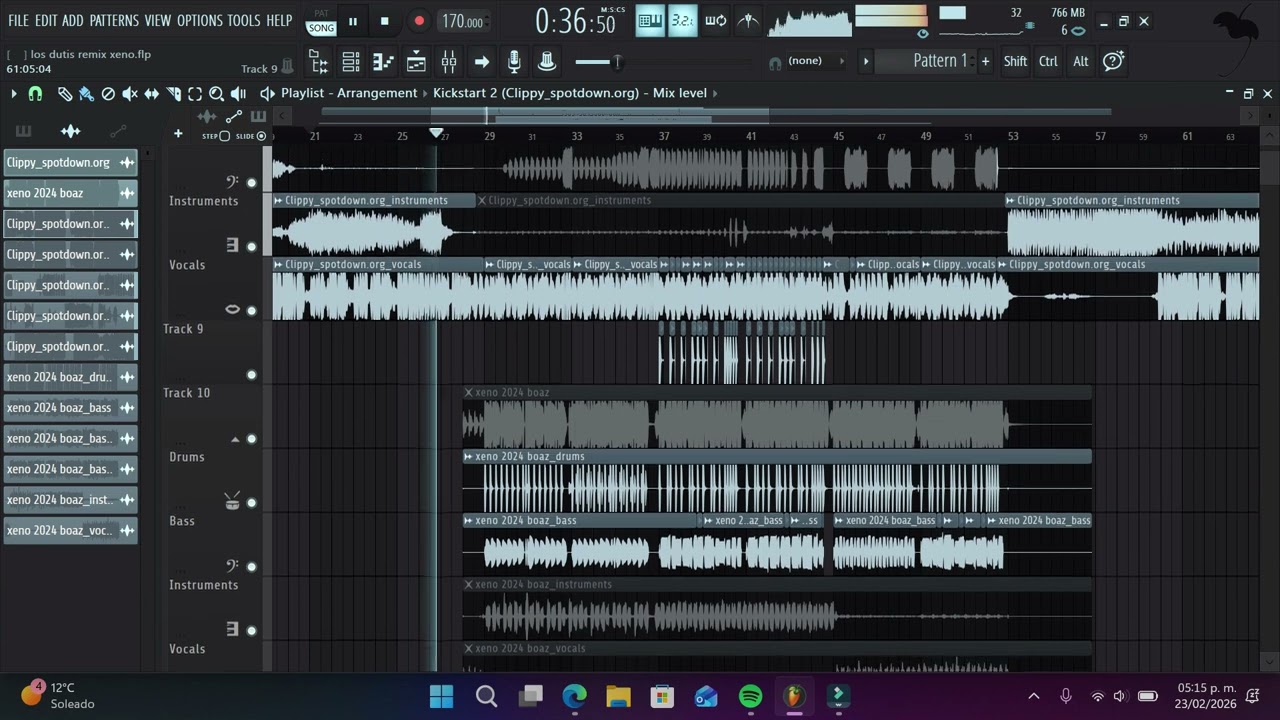1280x720 pixels.
Task: Toggle the SLIDE mode
Action: [251, 136]
